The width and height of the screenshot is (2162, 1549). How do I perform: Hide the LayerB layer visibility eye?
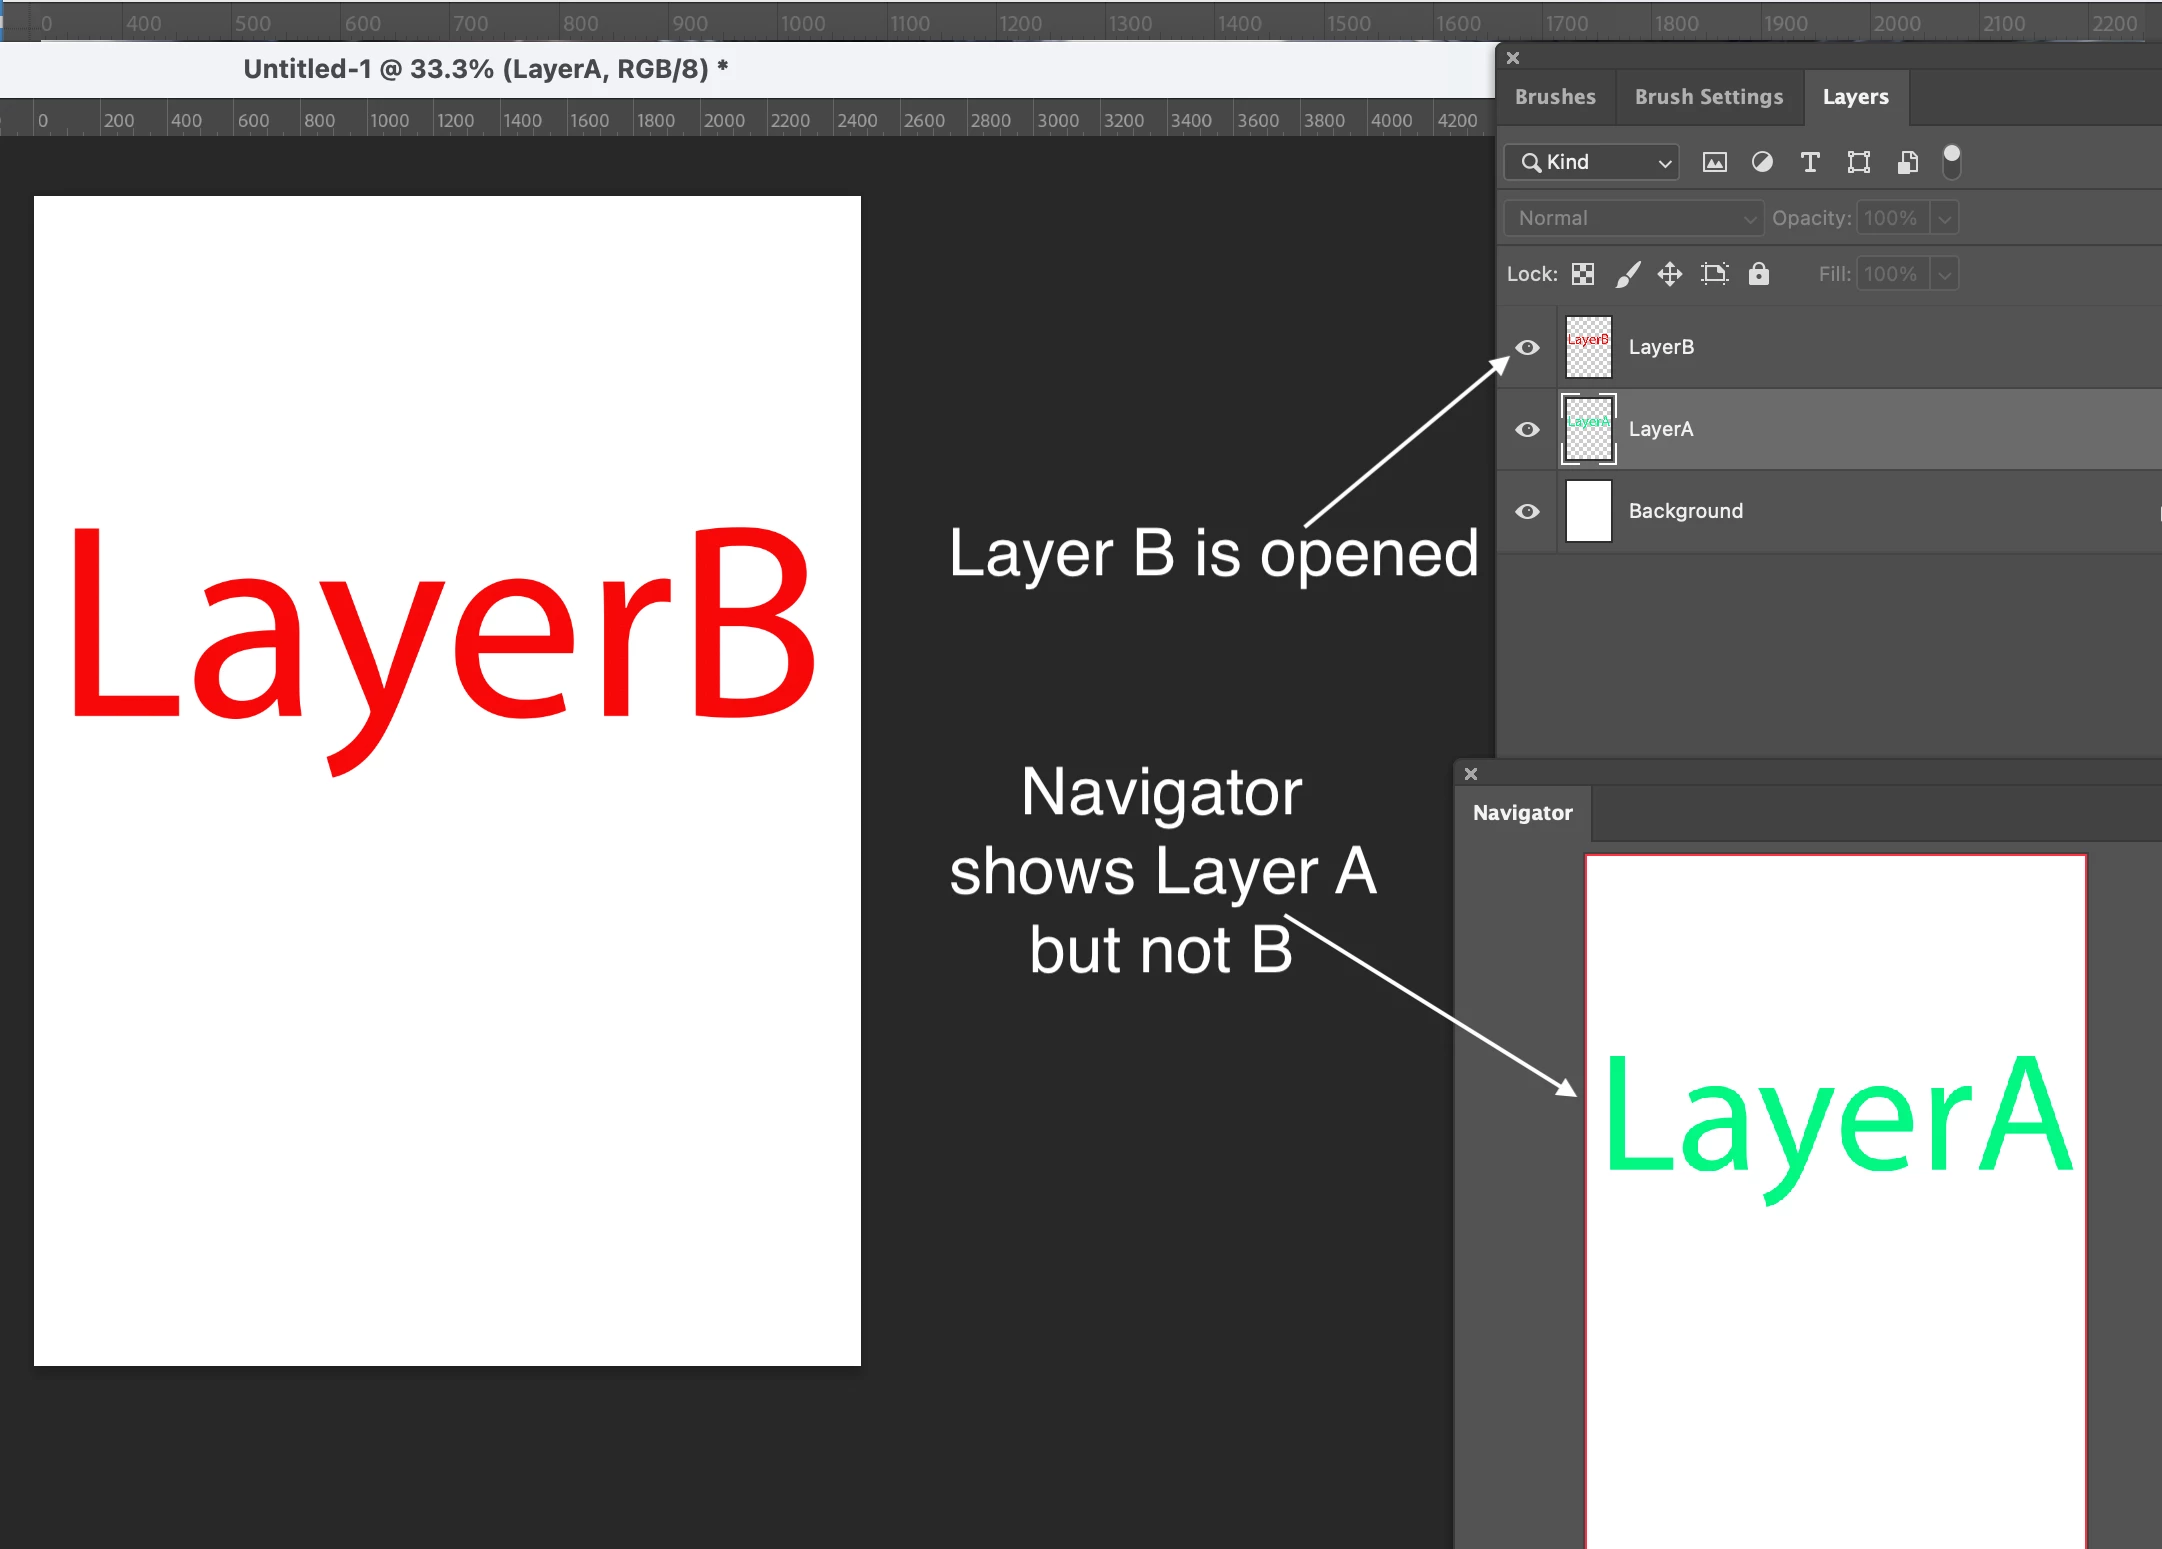(x=1527, y=347)
